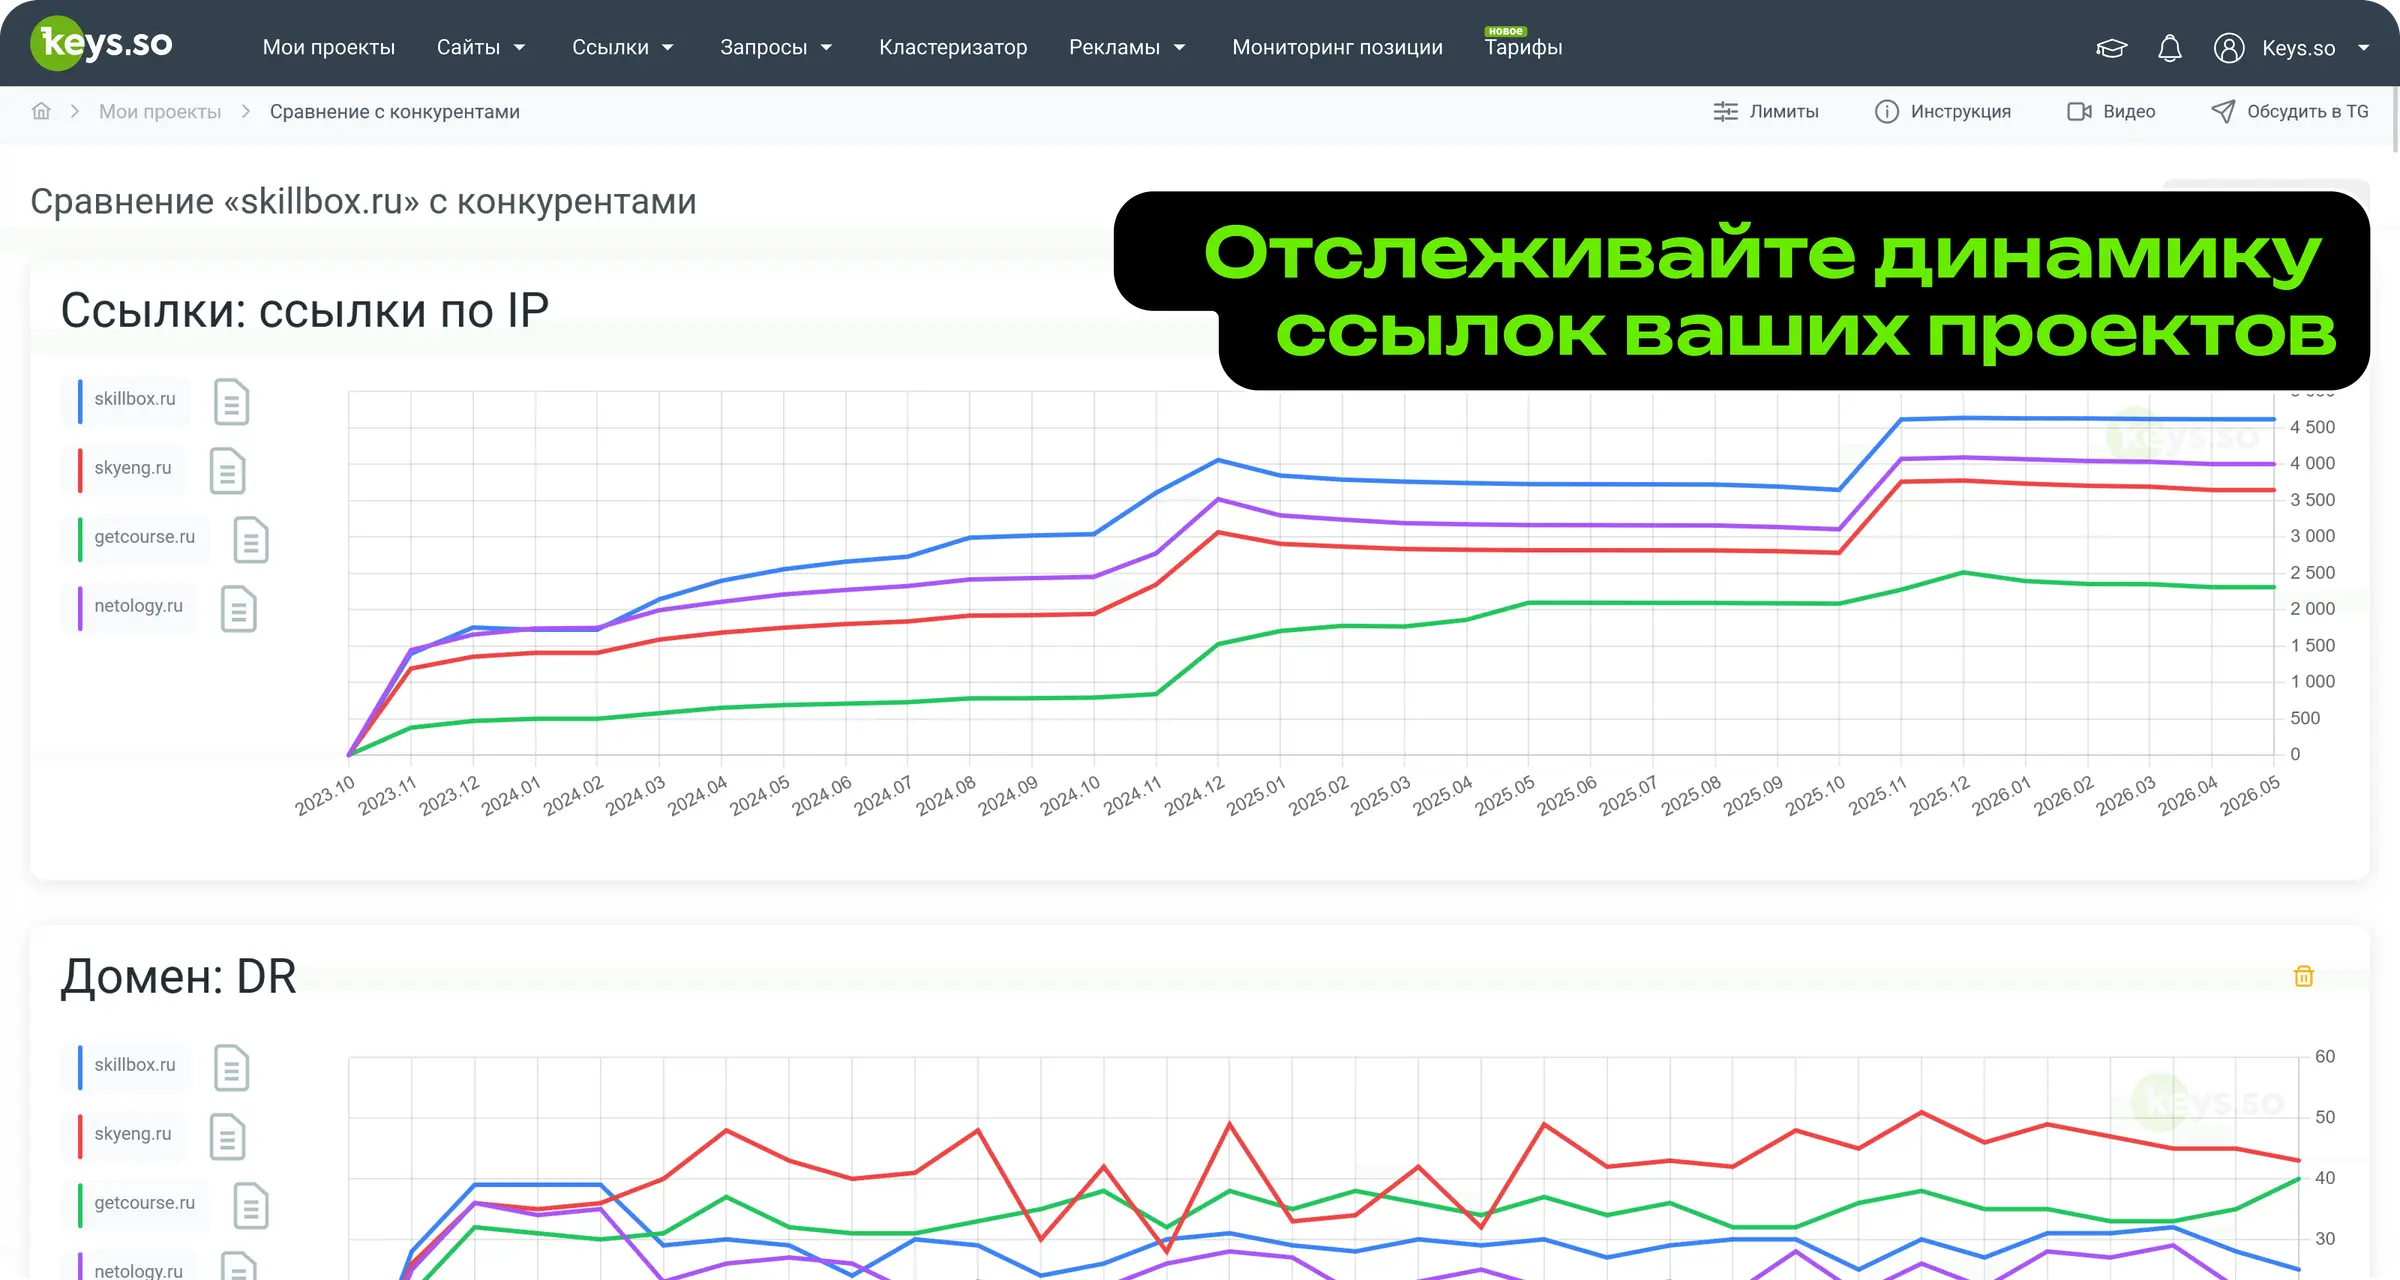This screenshot has height=1280, width=2400.
Task: Click the user profile avatar icon
Action: click(2229, 48)
